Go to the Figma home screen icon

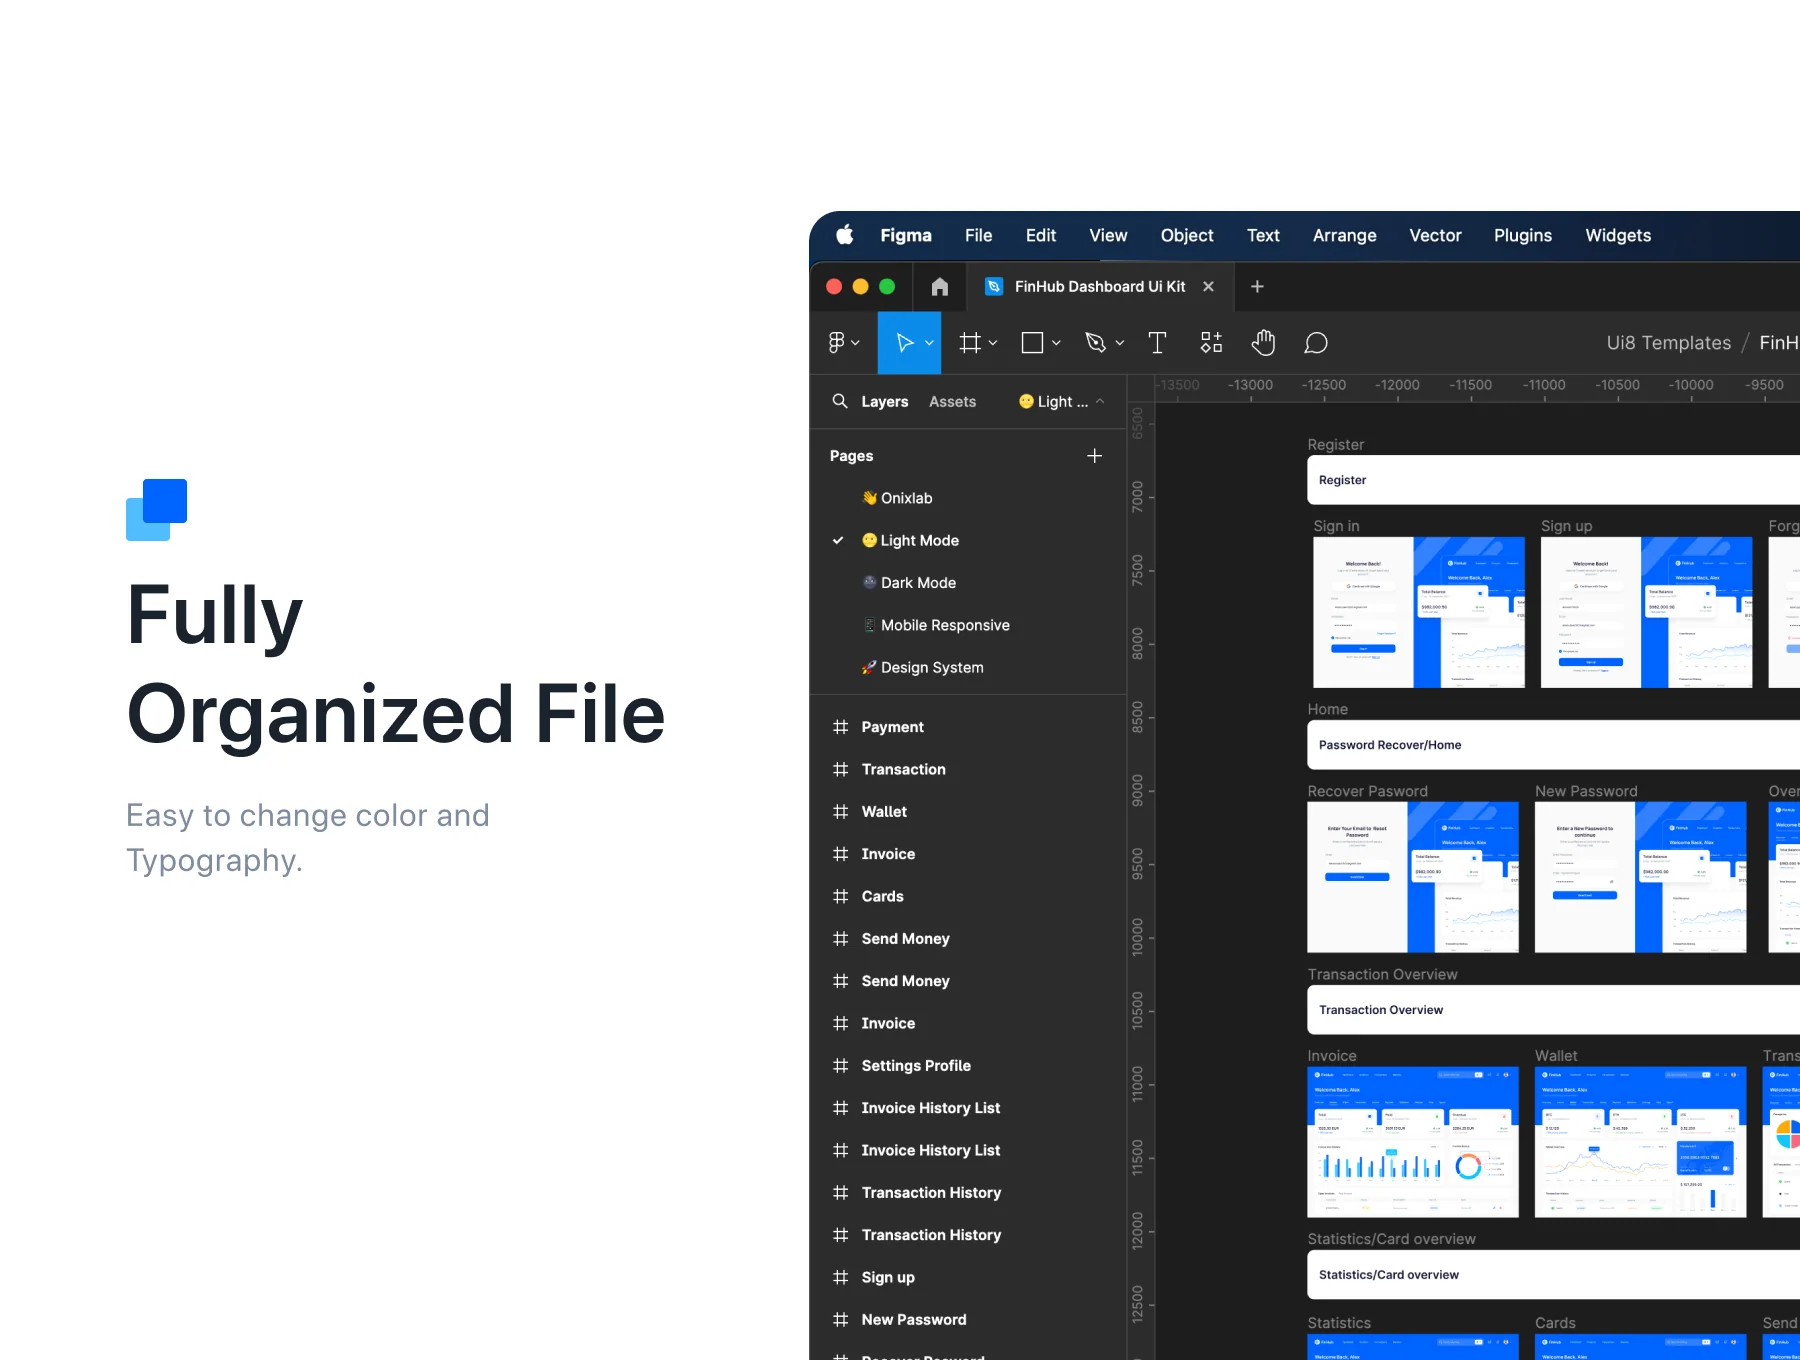(x=939, y=287)
